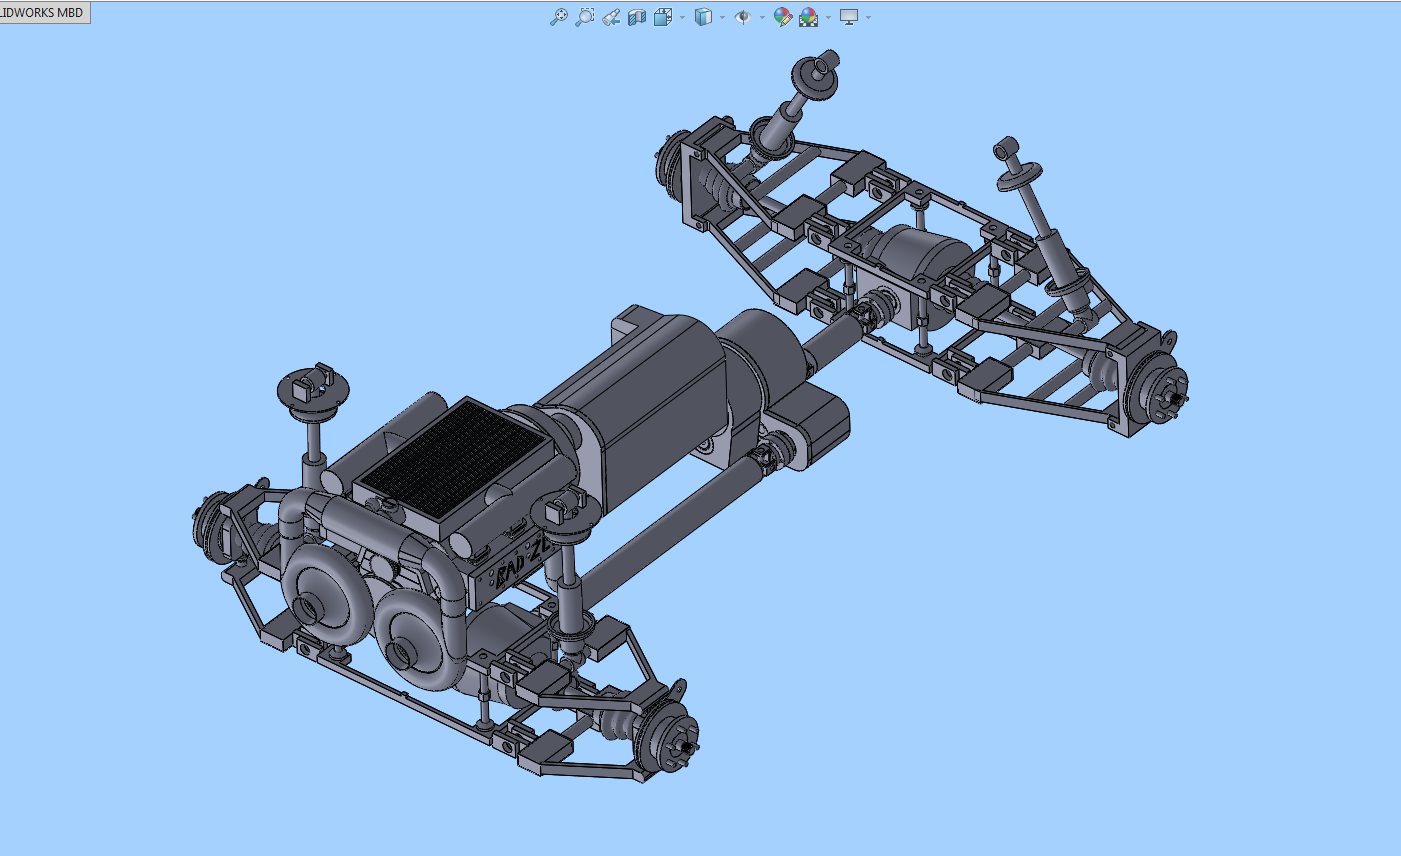Click the View Settings monitor icon
1401x856 pixels.
[x=849, y=17]
